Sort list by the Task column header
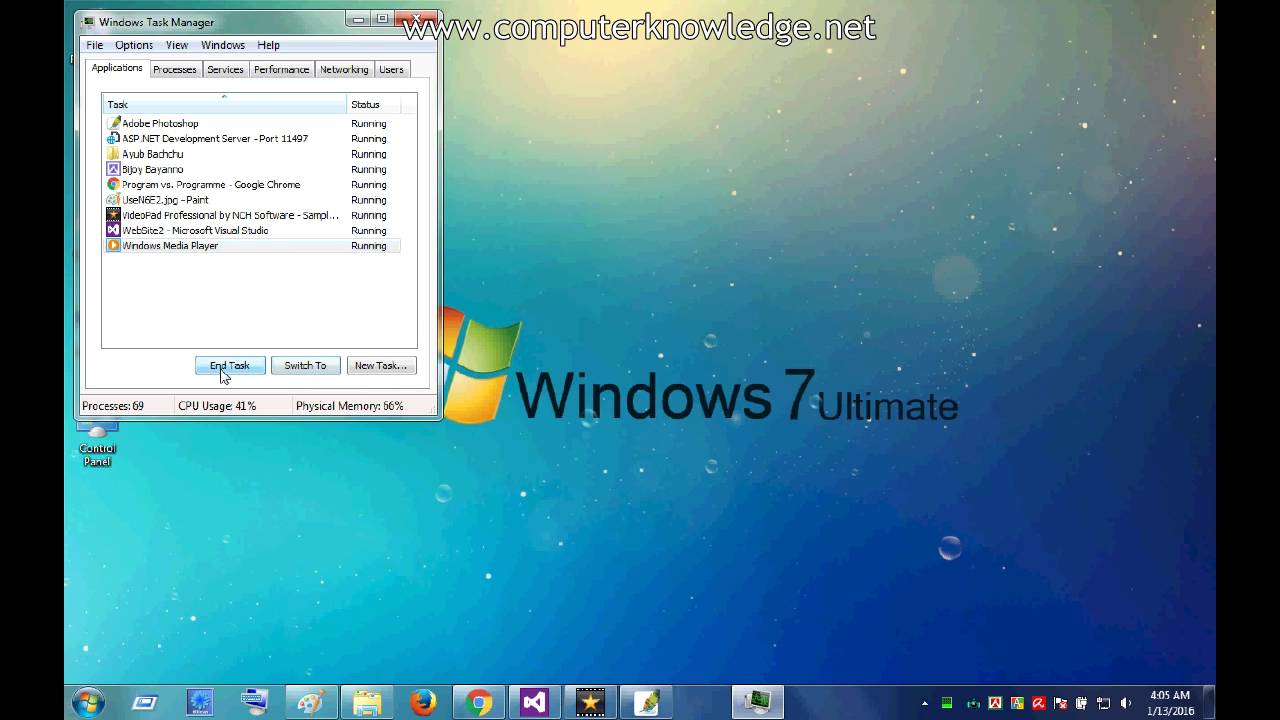 coord(225,104)
